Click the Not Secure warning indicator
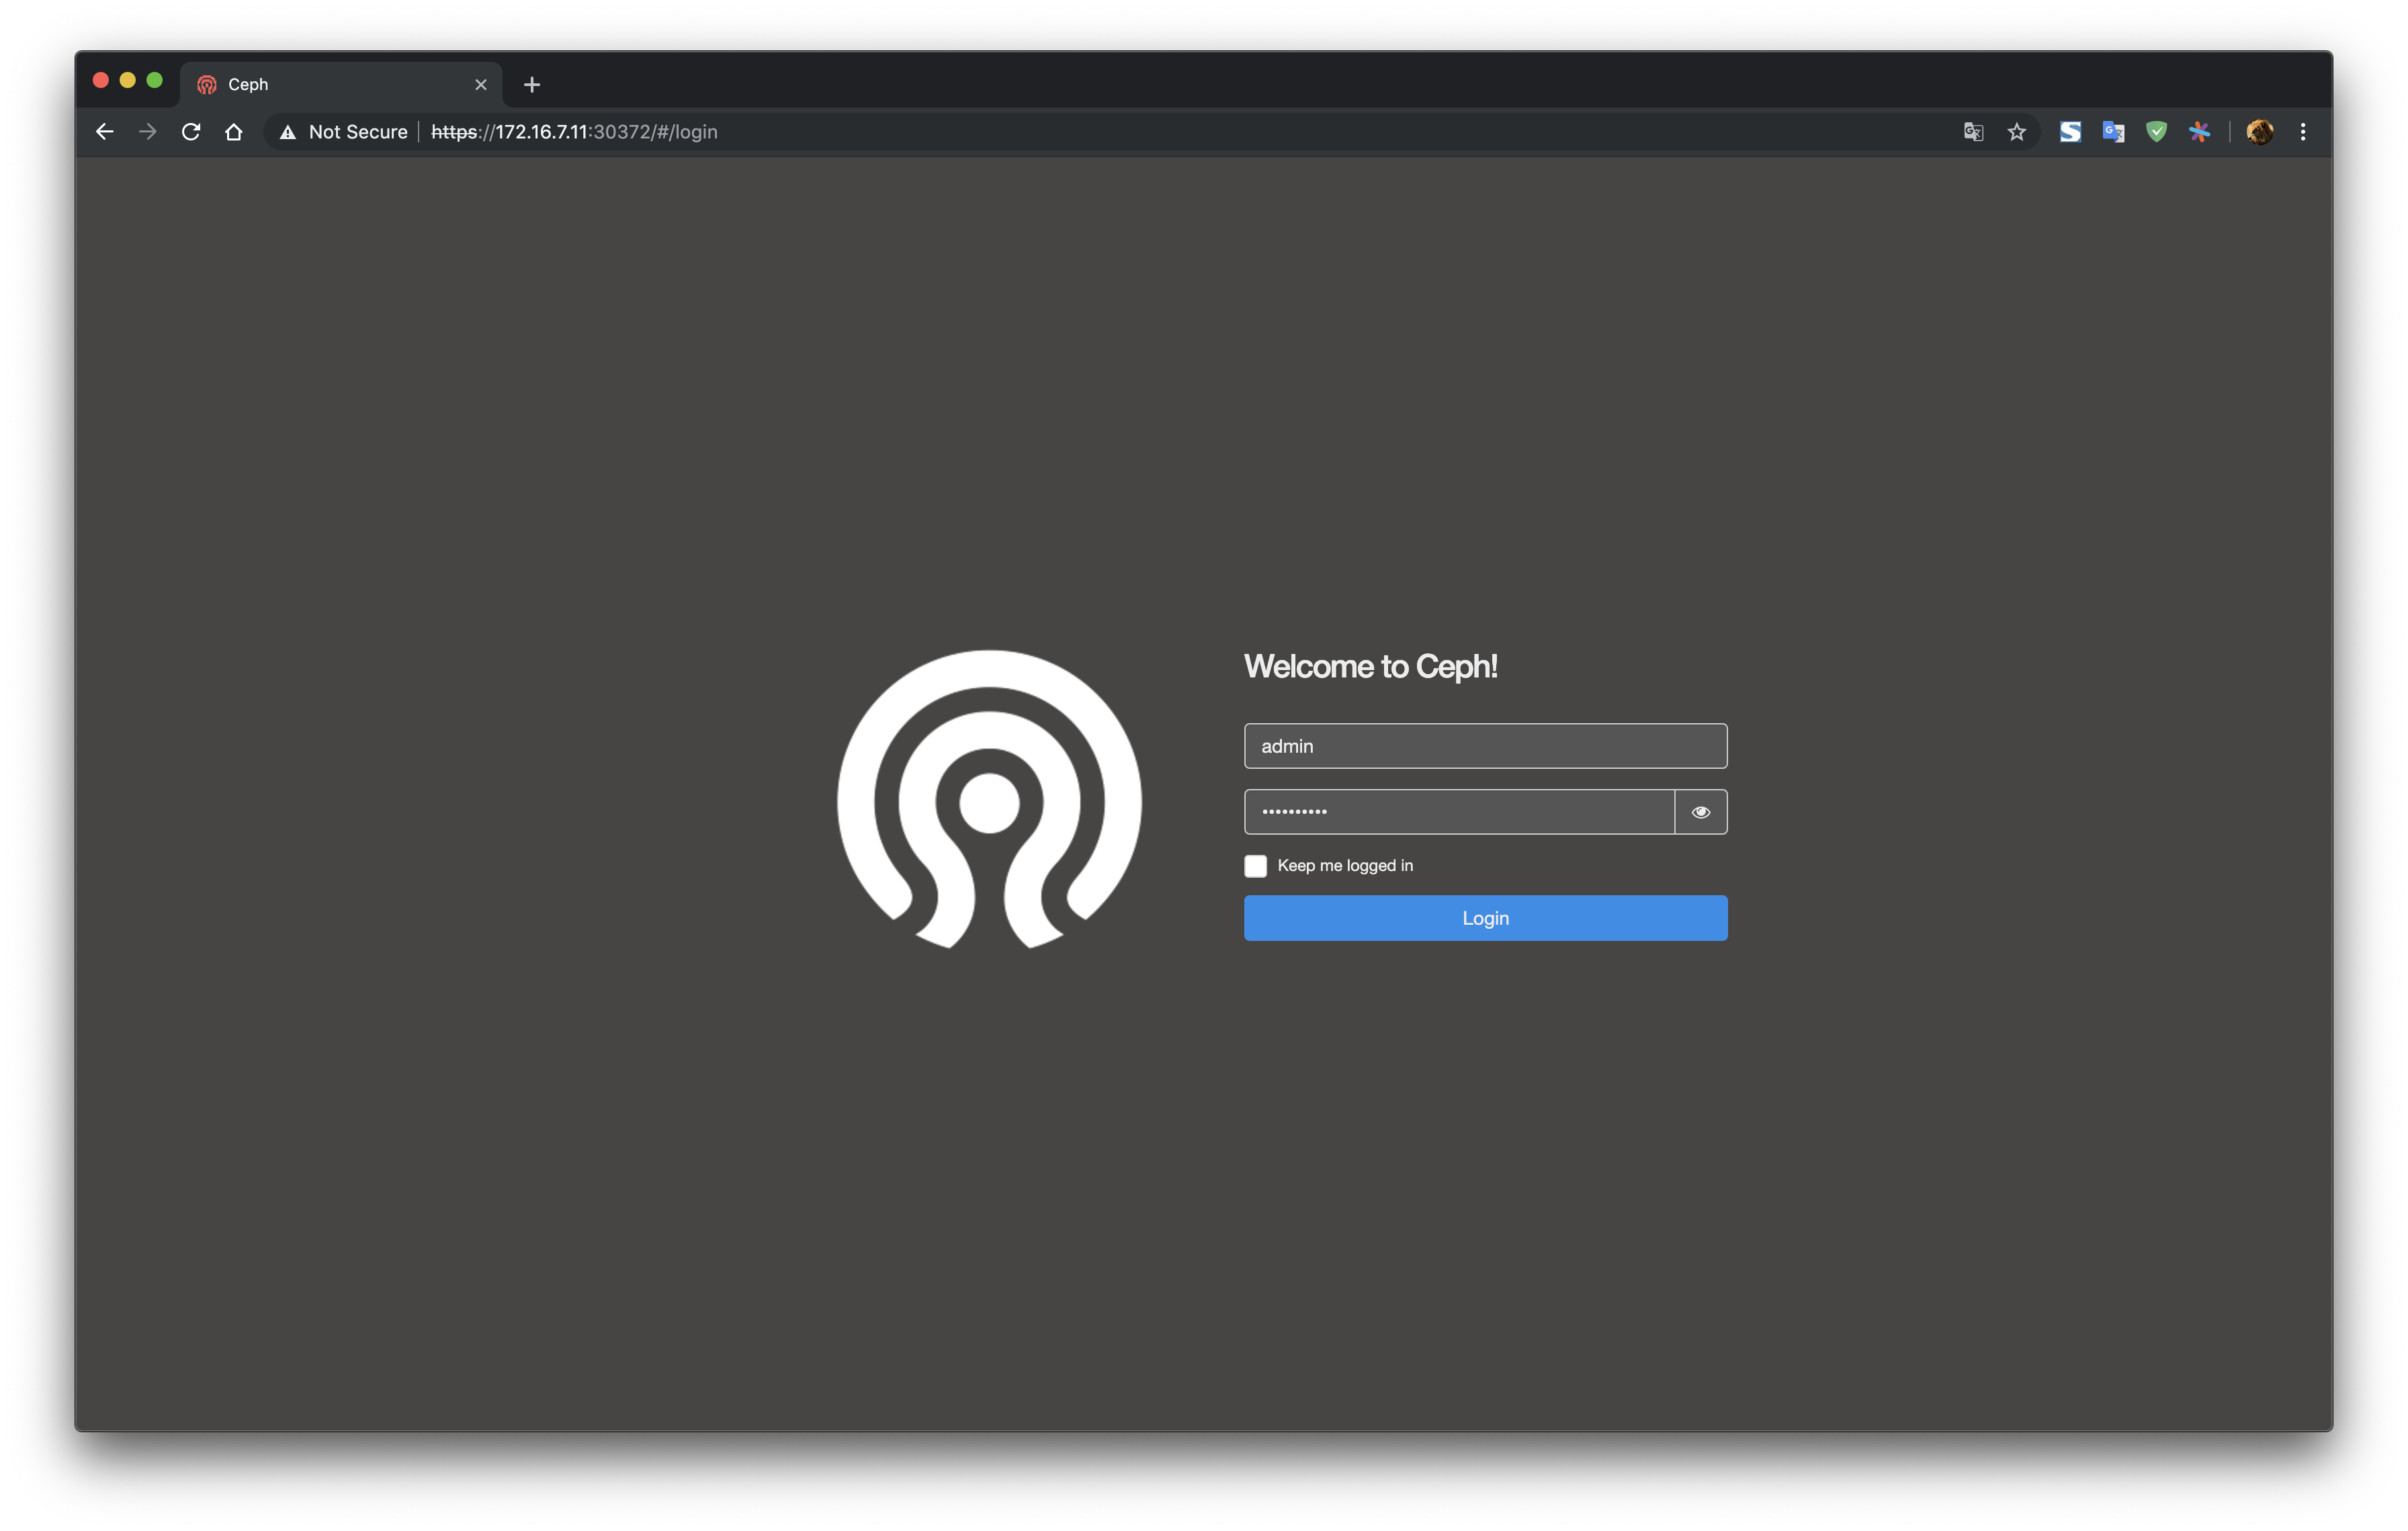 [343, 132]
